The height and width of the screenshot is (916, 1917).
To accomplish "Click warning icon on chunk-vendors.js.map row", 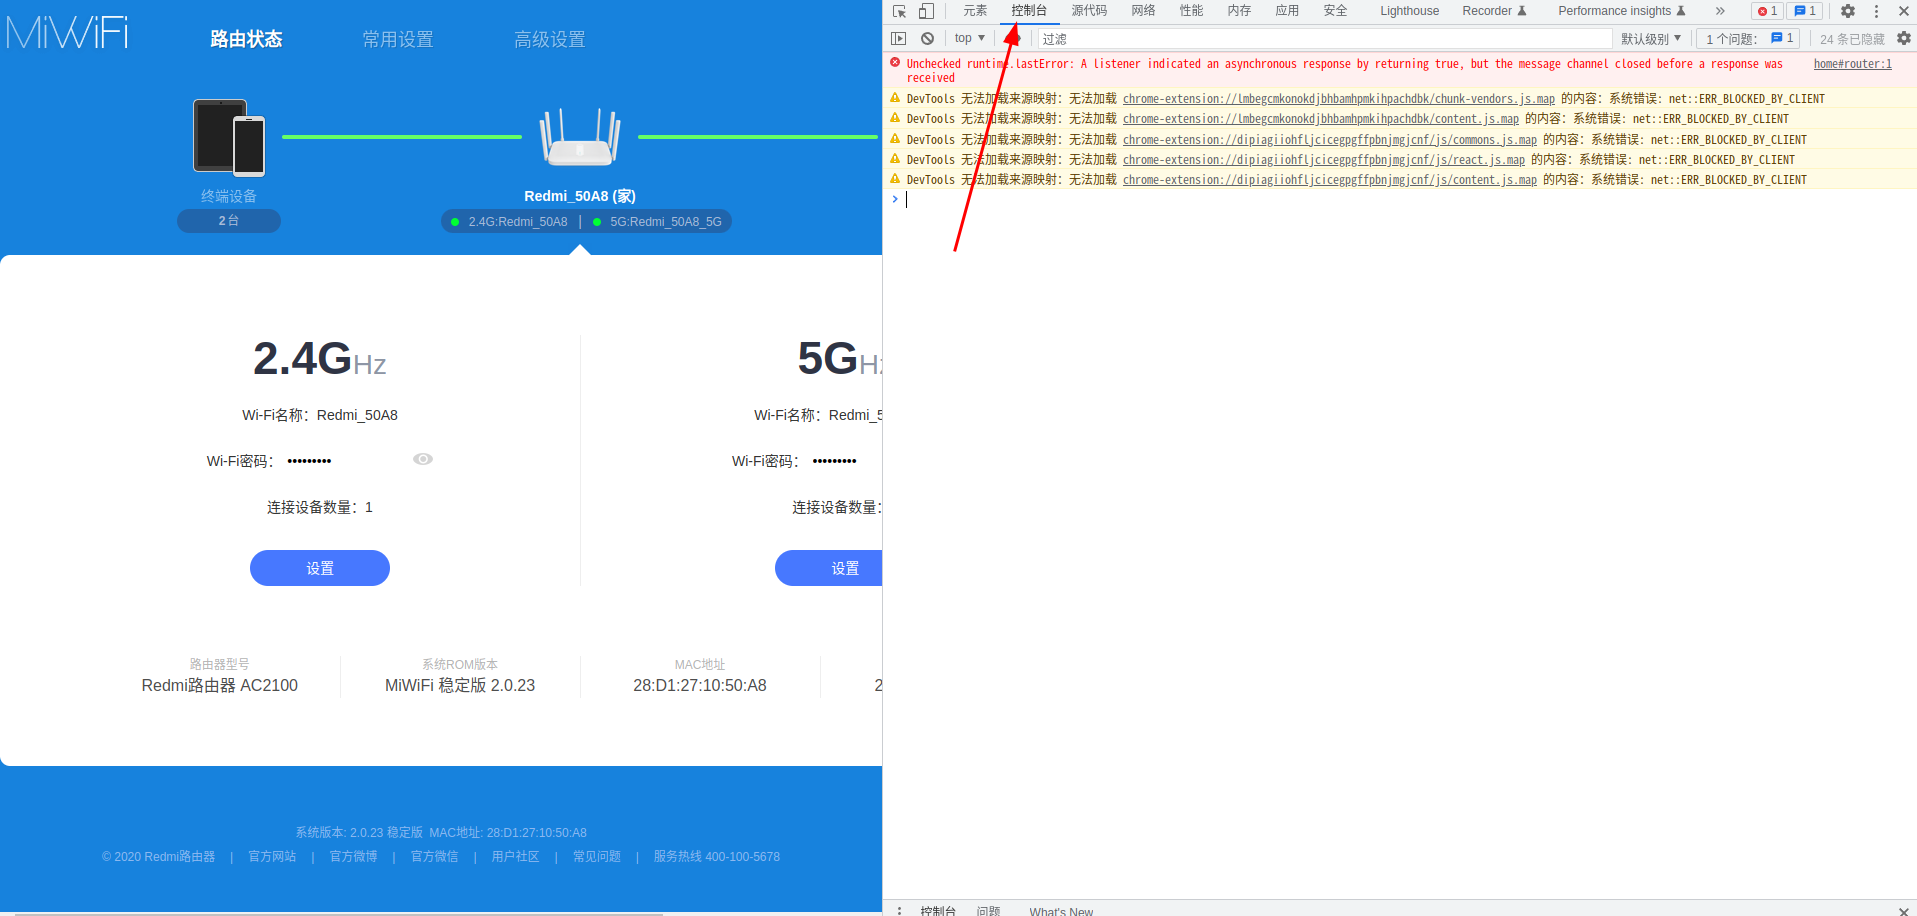I will click(x=895, y=98).
